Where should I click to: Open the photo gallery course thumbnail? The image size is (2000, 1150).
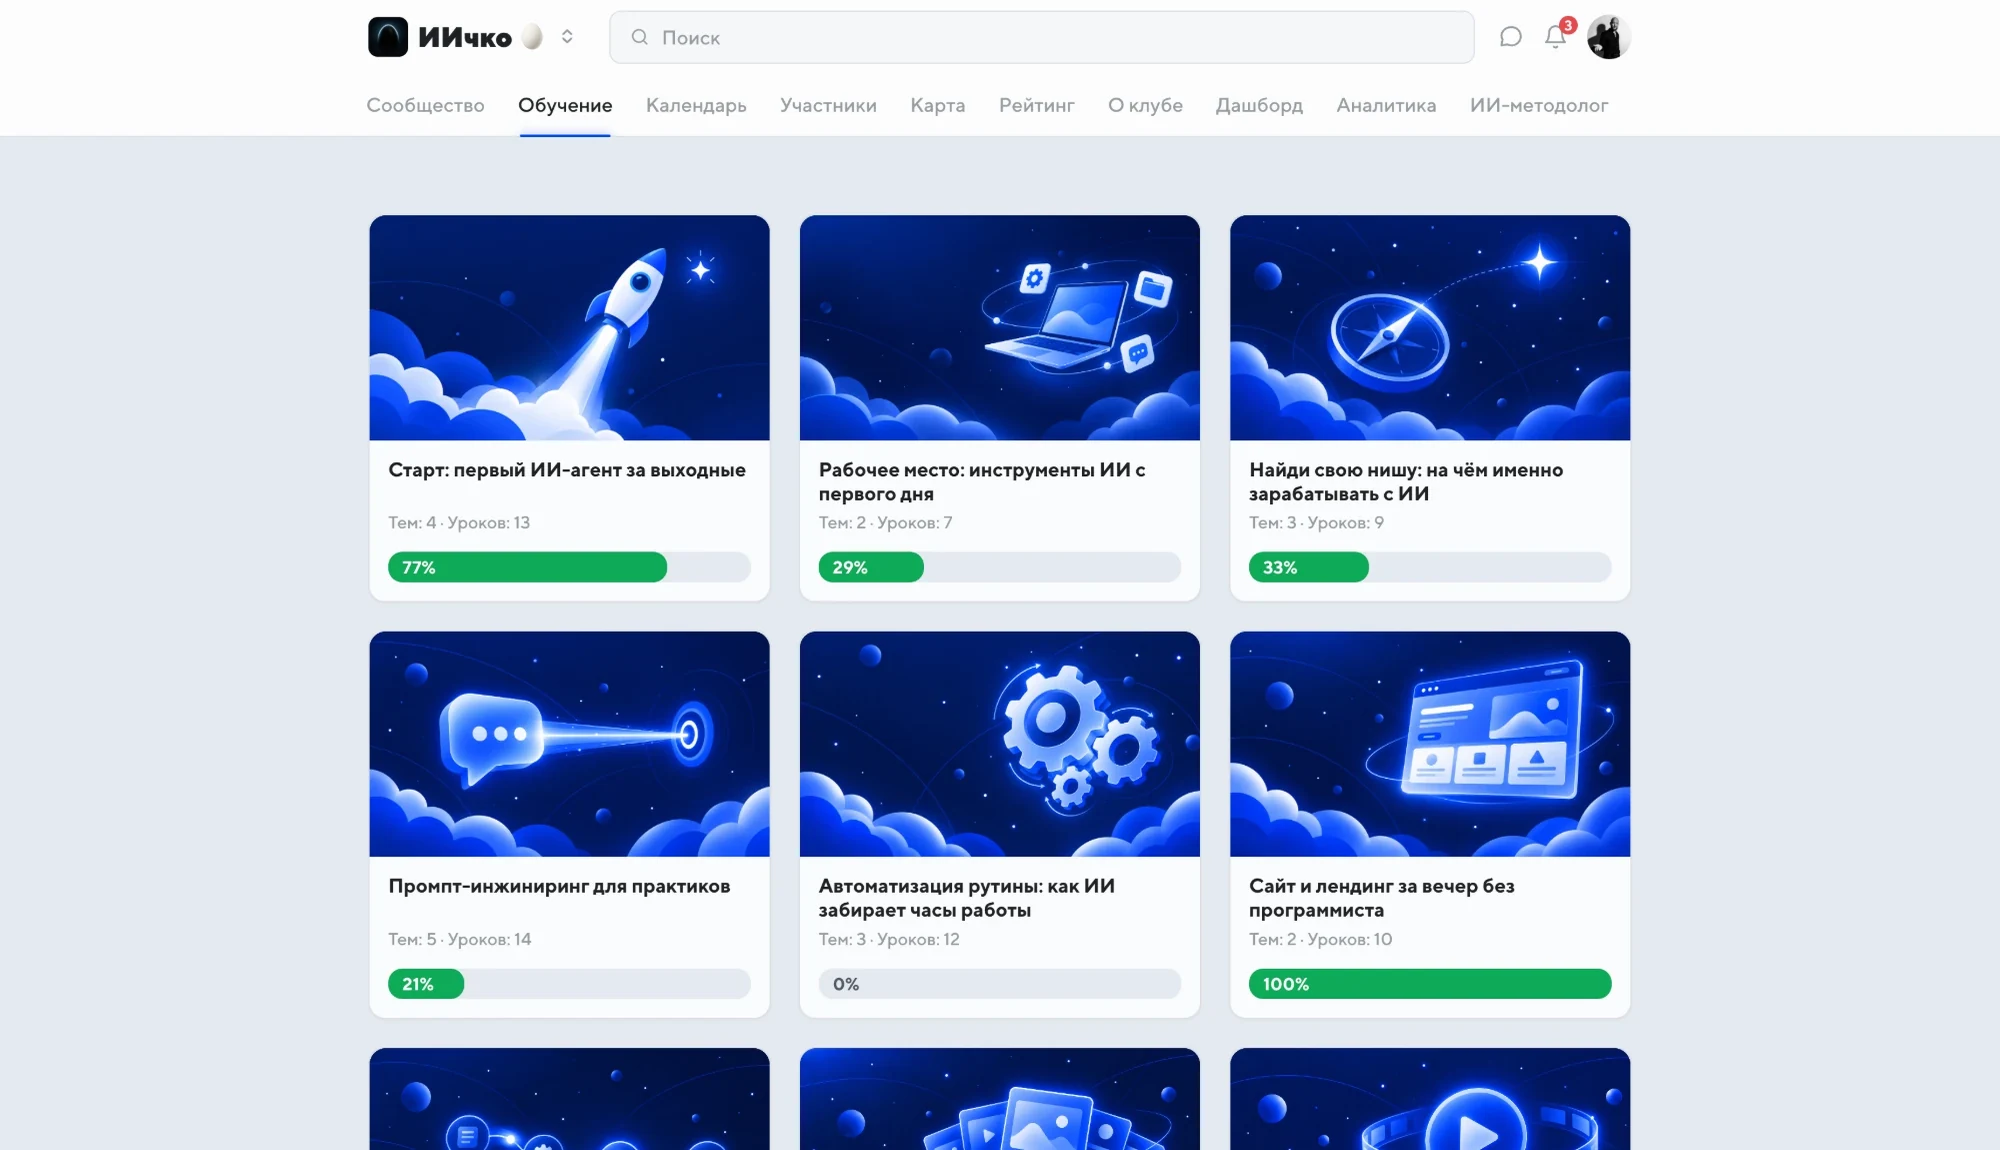tap(999, 1098)
